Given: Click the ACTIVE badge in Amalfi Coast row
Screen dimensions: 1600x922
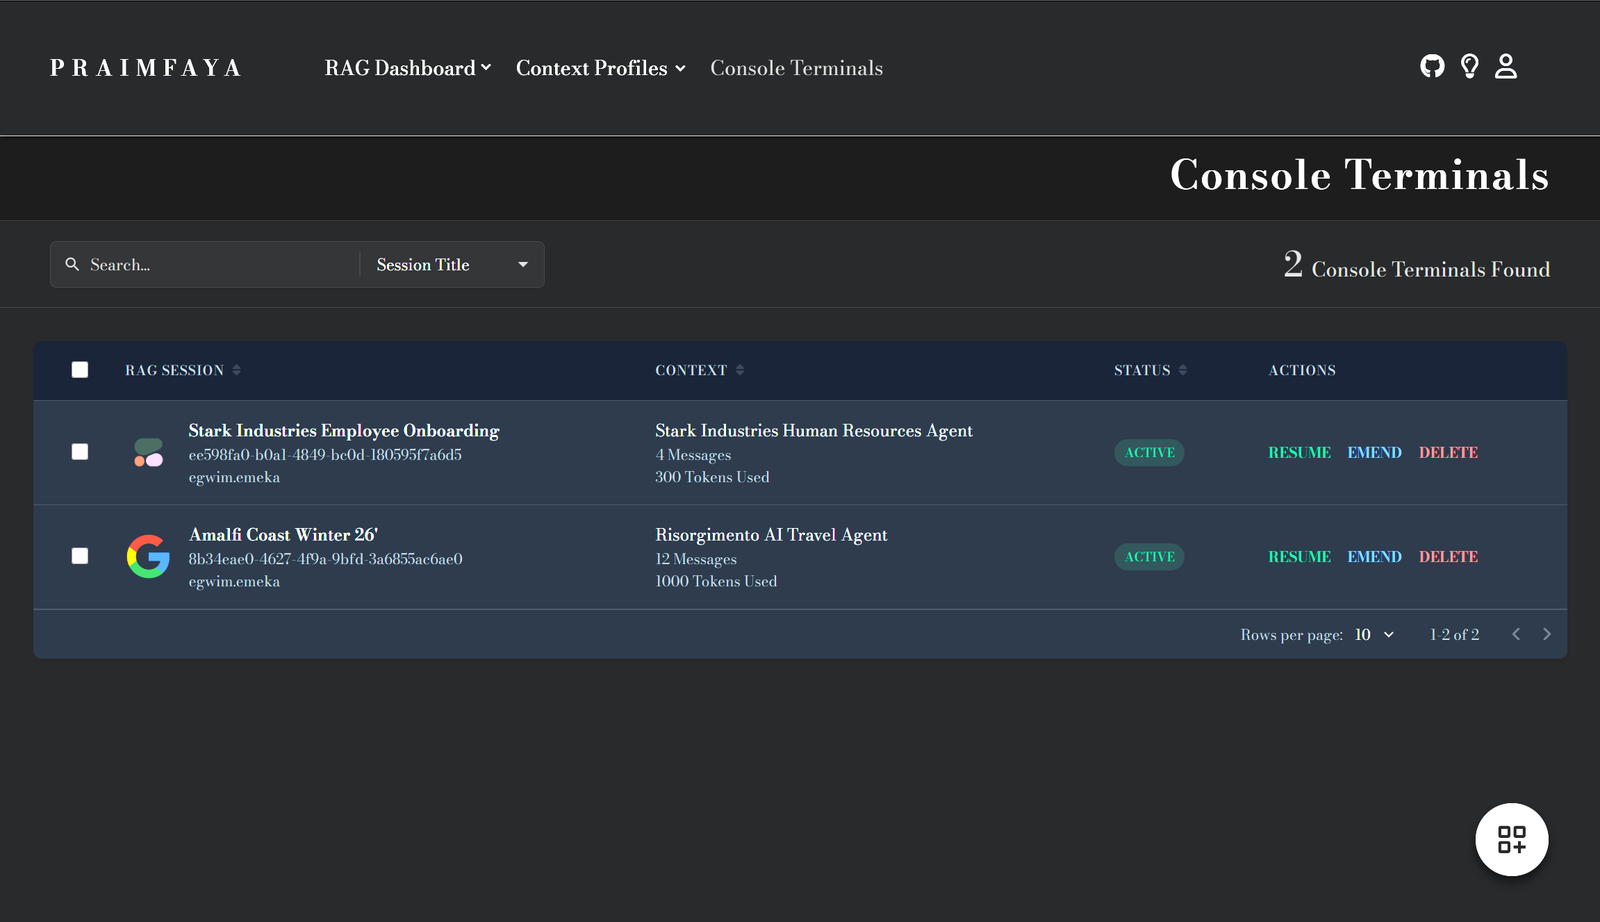Looking at the screenshot, I should pyautogui.click(x=1149, y=557).
